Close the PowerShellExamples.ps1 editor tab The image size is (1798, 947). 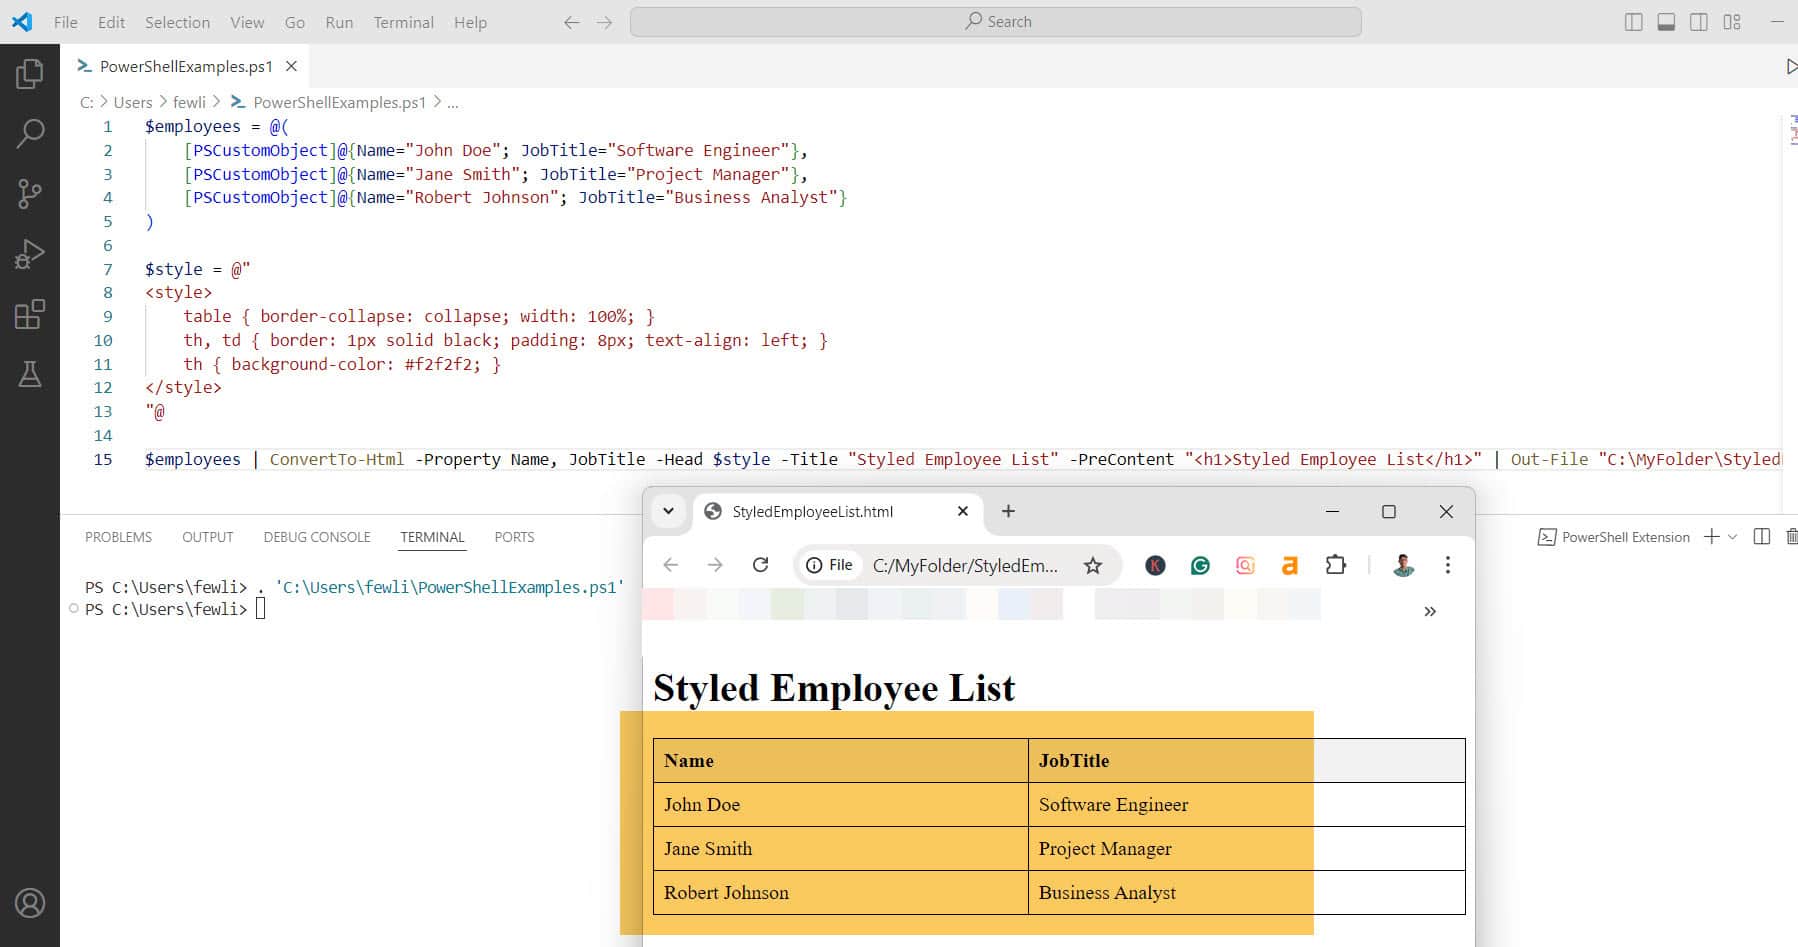click(291, 66)
